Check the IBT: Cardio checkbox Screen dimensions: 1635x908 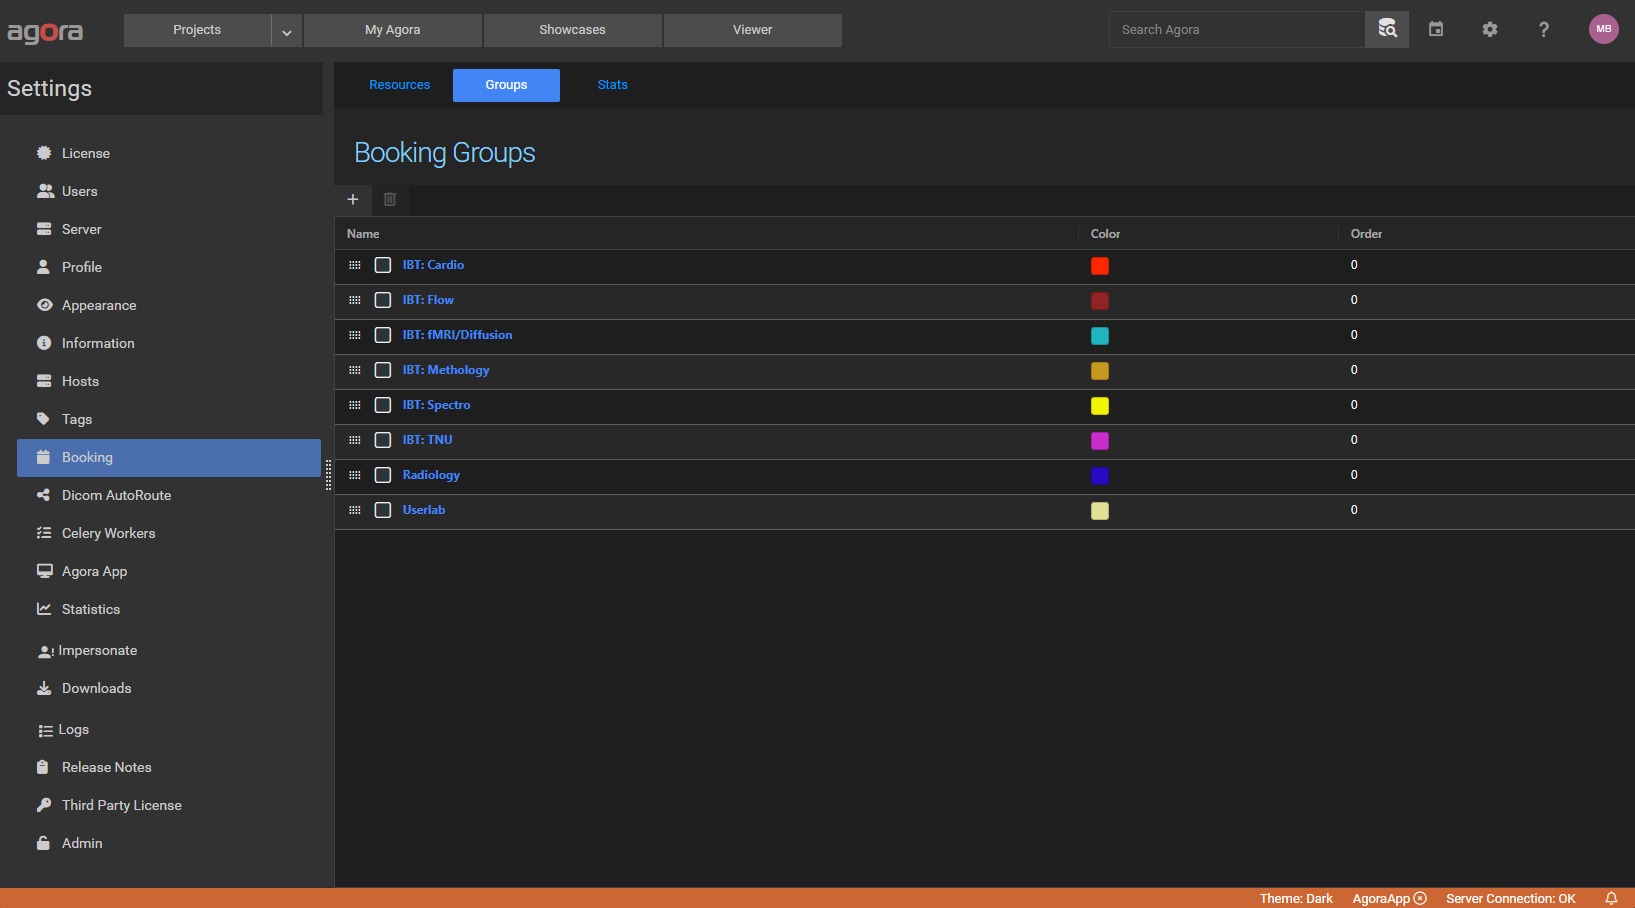tap(383, 265)
